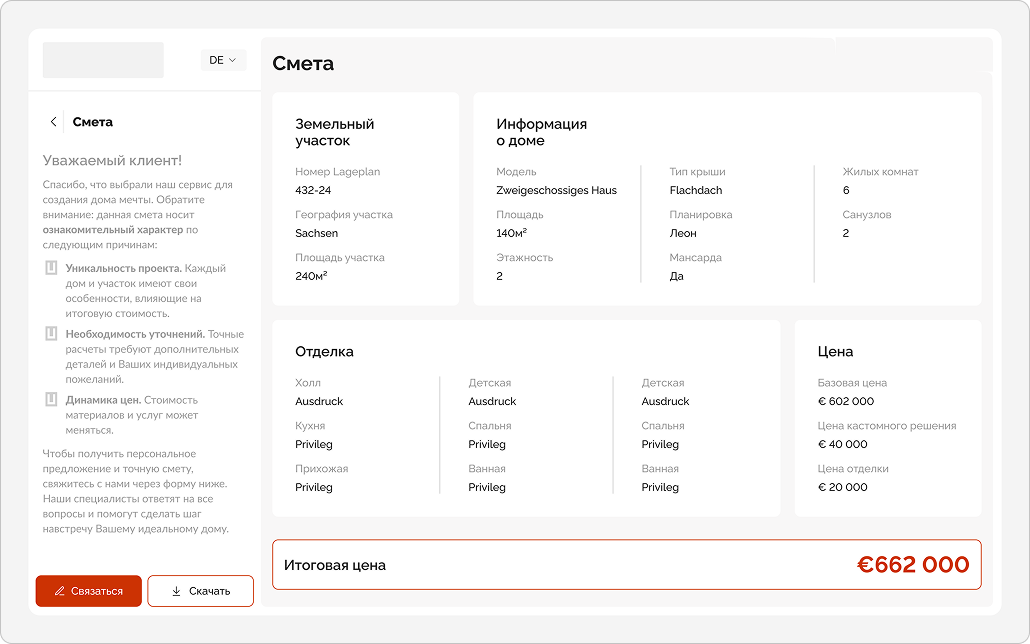Click the bullet icon beside Уникальность проекта
This screenshot has height=644, width=1030.
(51, 268)
